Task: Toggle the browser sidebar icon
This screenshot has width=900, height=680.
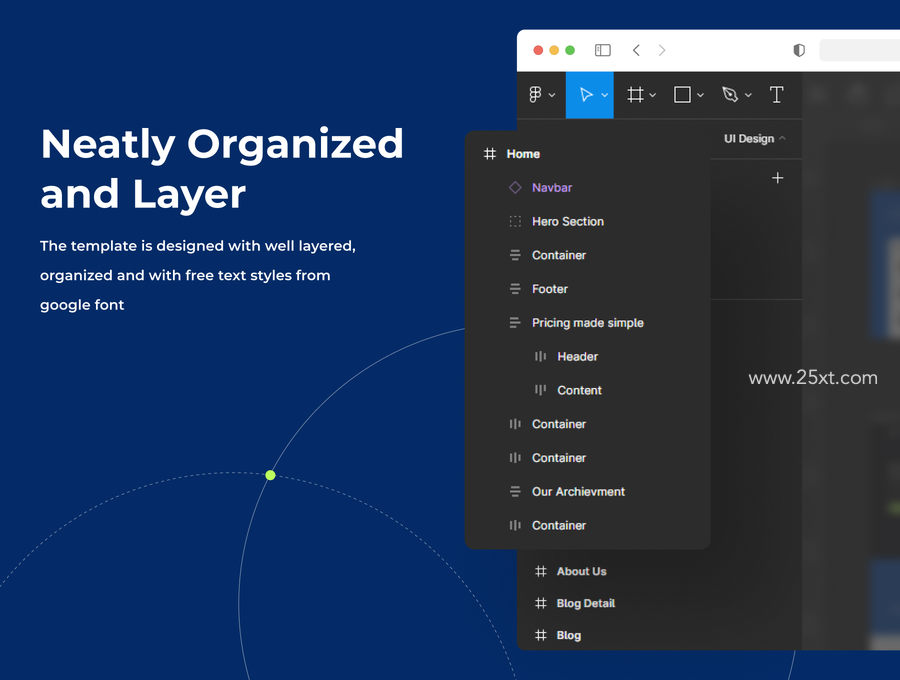Action: click(x=603, y=50)
